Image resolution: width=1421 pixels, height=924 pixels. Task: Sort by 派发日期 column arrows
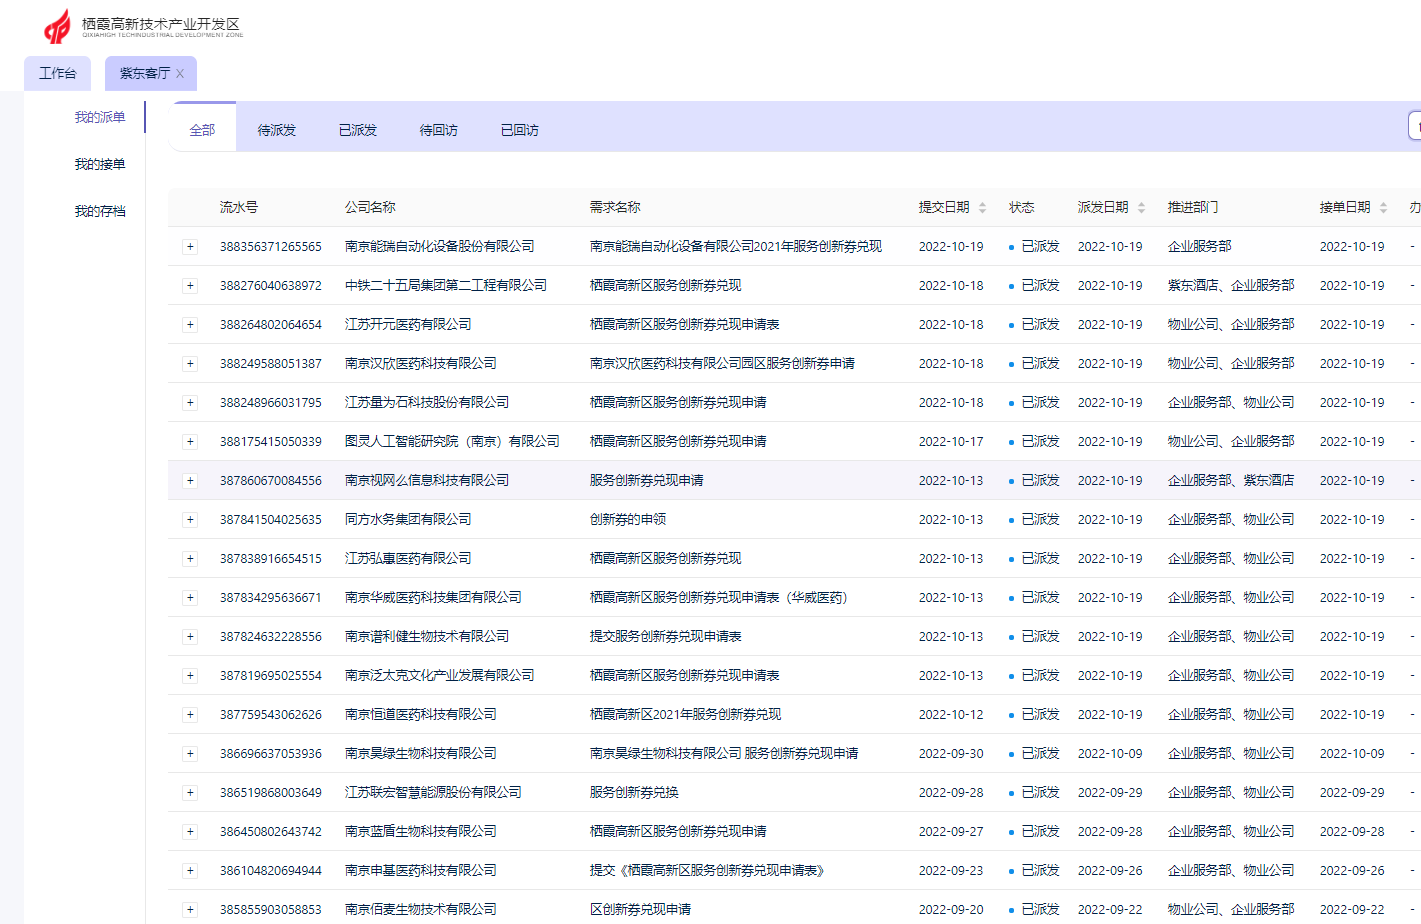point(1141,208)
